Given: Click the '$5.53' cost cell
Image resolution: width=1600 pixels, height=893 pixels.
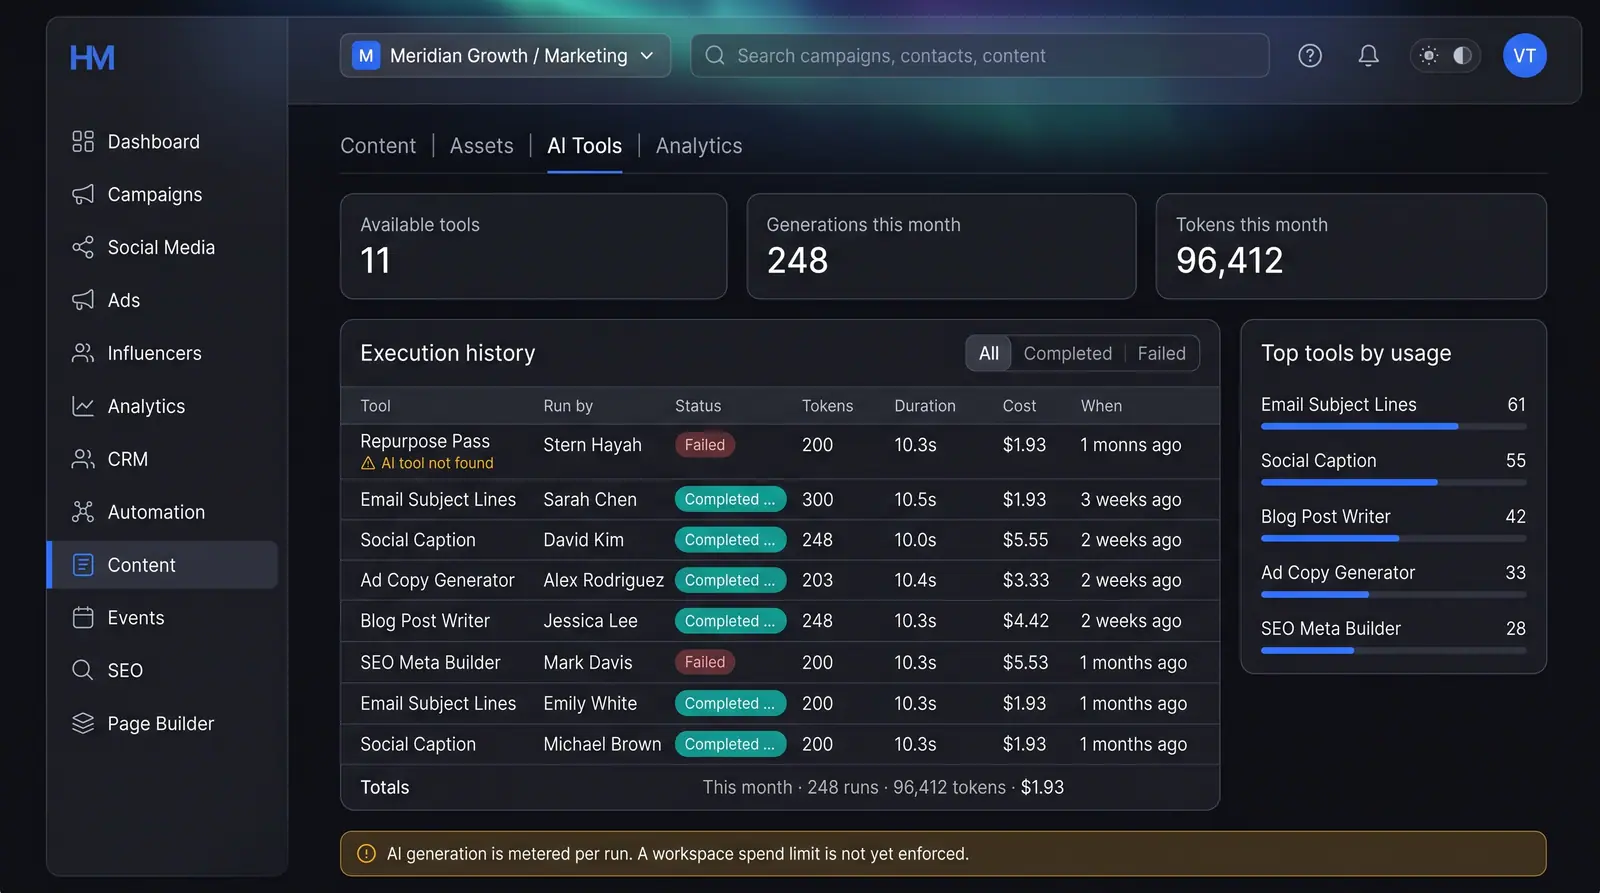Looking at the screenshot, I should 1026,662.
